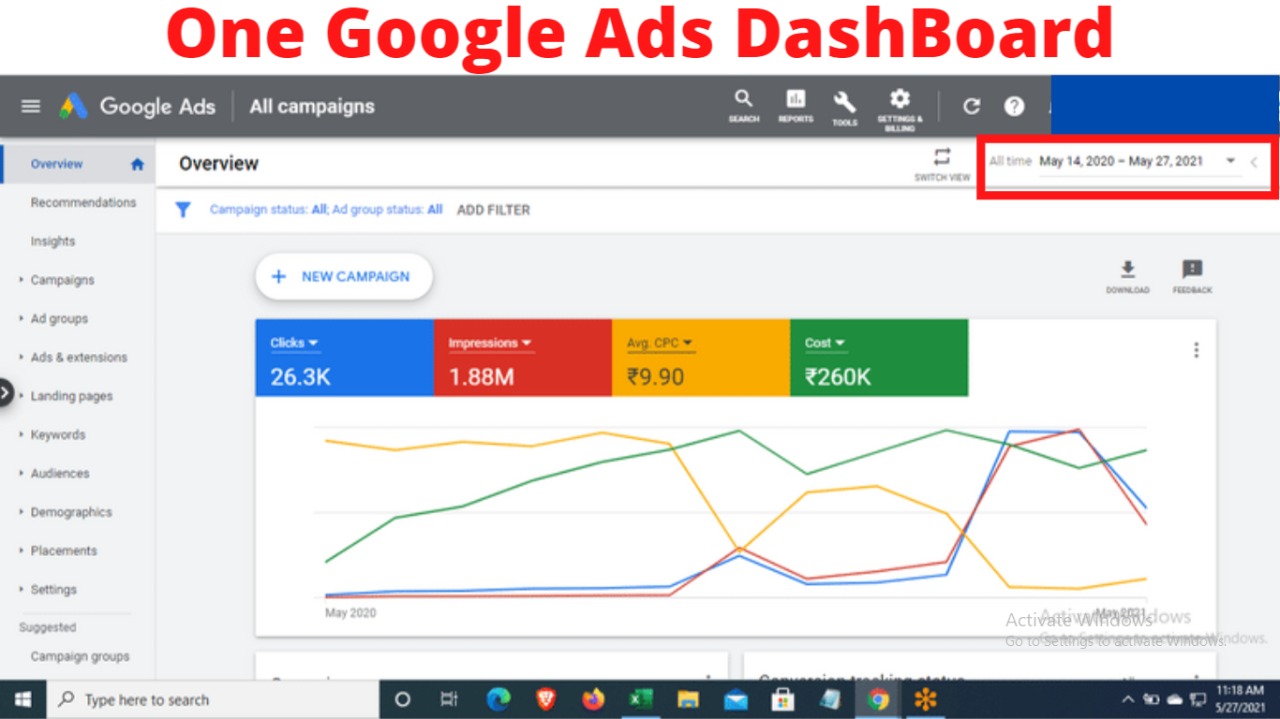Open the Reports icon

point(796,105)
